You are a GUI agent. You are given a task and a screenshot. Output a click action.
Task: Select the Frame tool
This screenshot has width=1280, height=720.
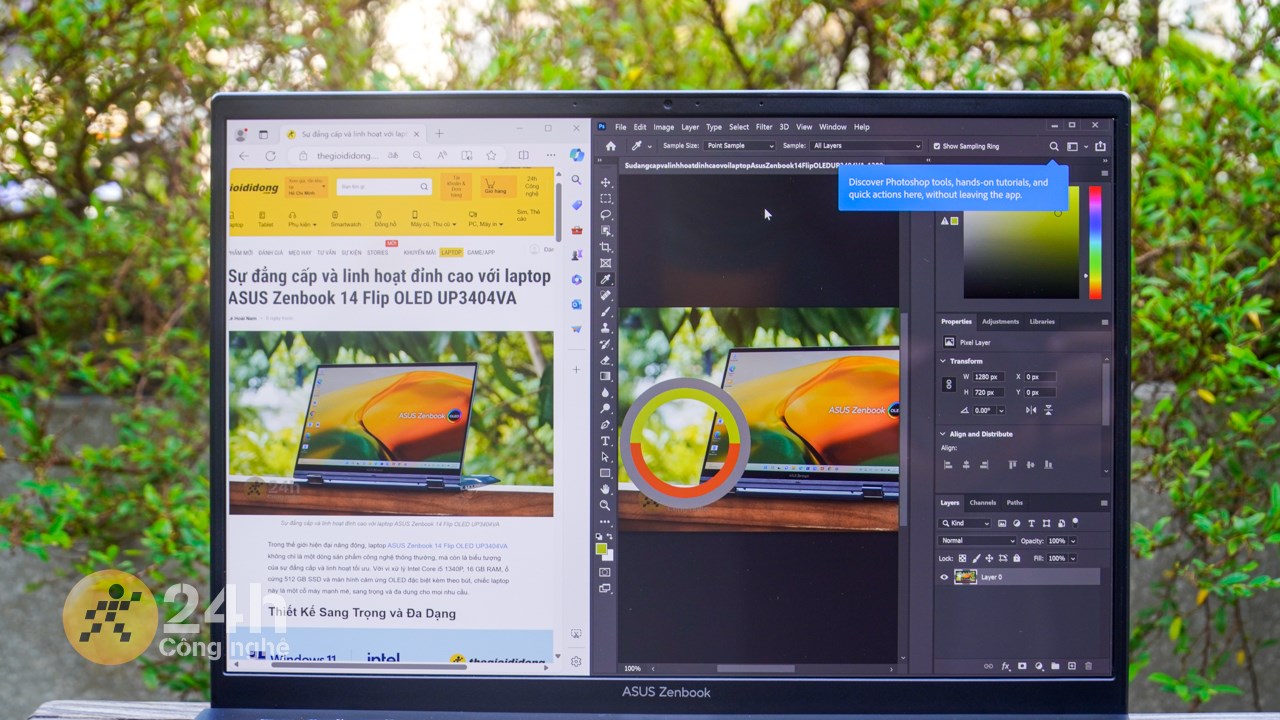point(605,263)
